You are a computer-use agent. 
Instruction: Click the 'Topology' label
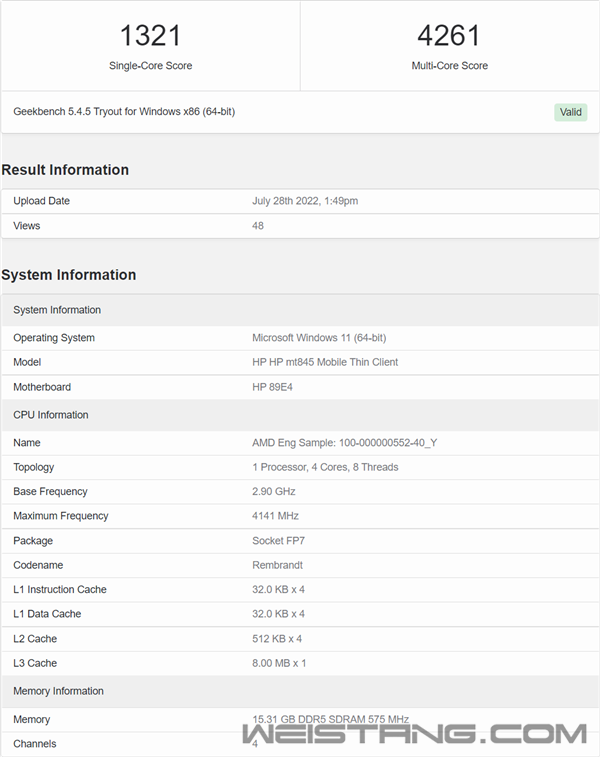pos(33,467)
